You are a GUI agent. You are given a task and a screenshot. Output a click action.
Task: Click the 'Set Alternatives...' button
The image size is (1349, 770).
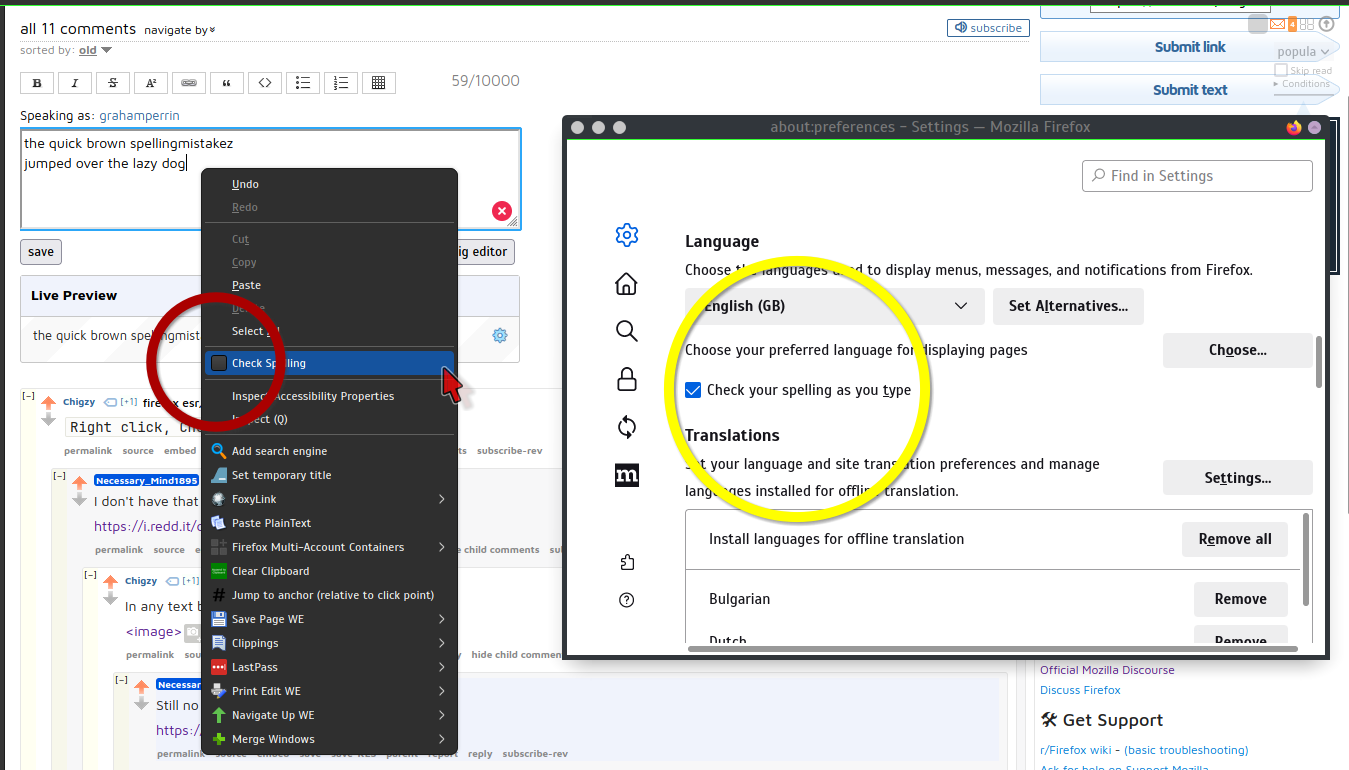point(1067,306)
